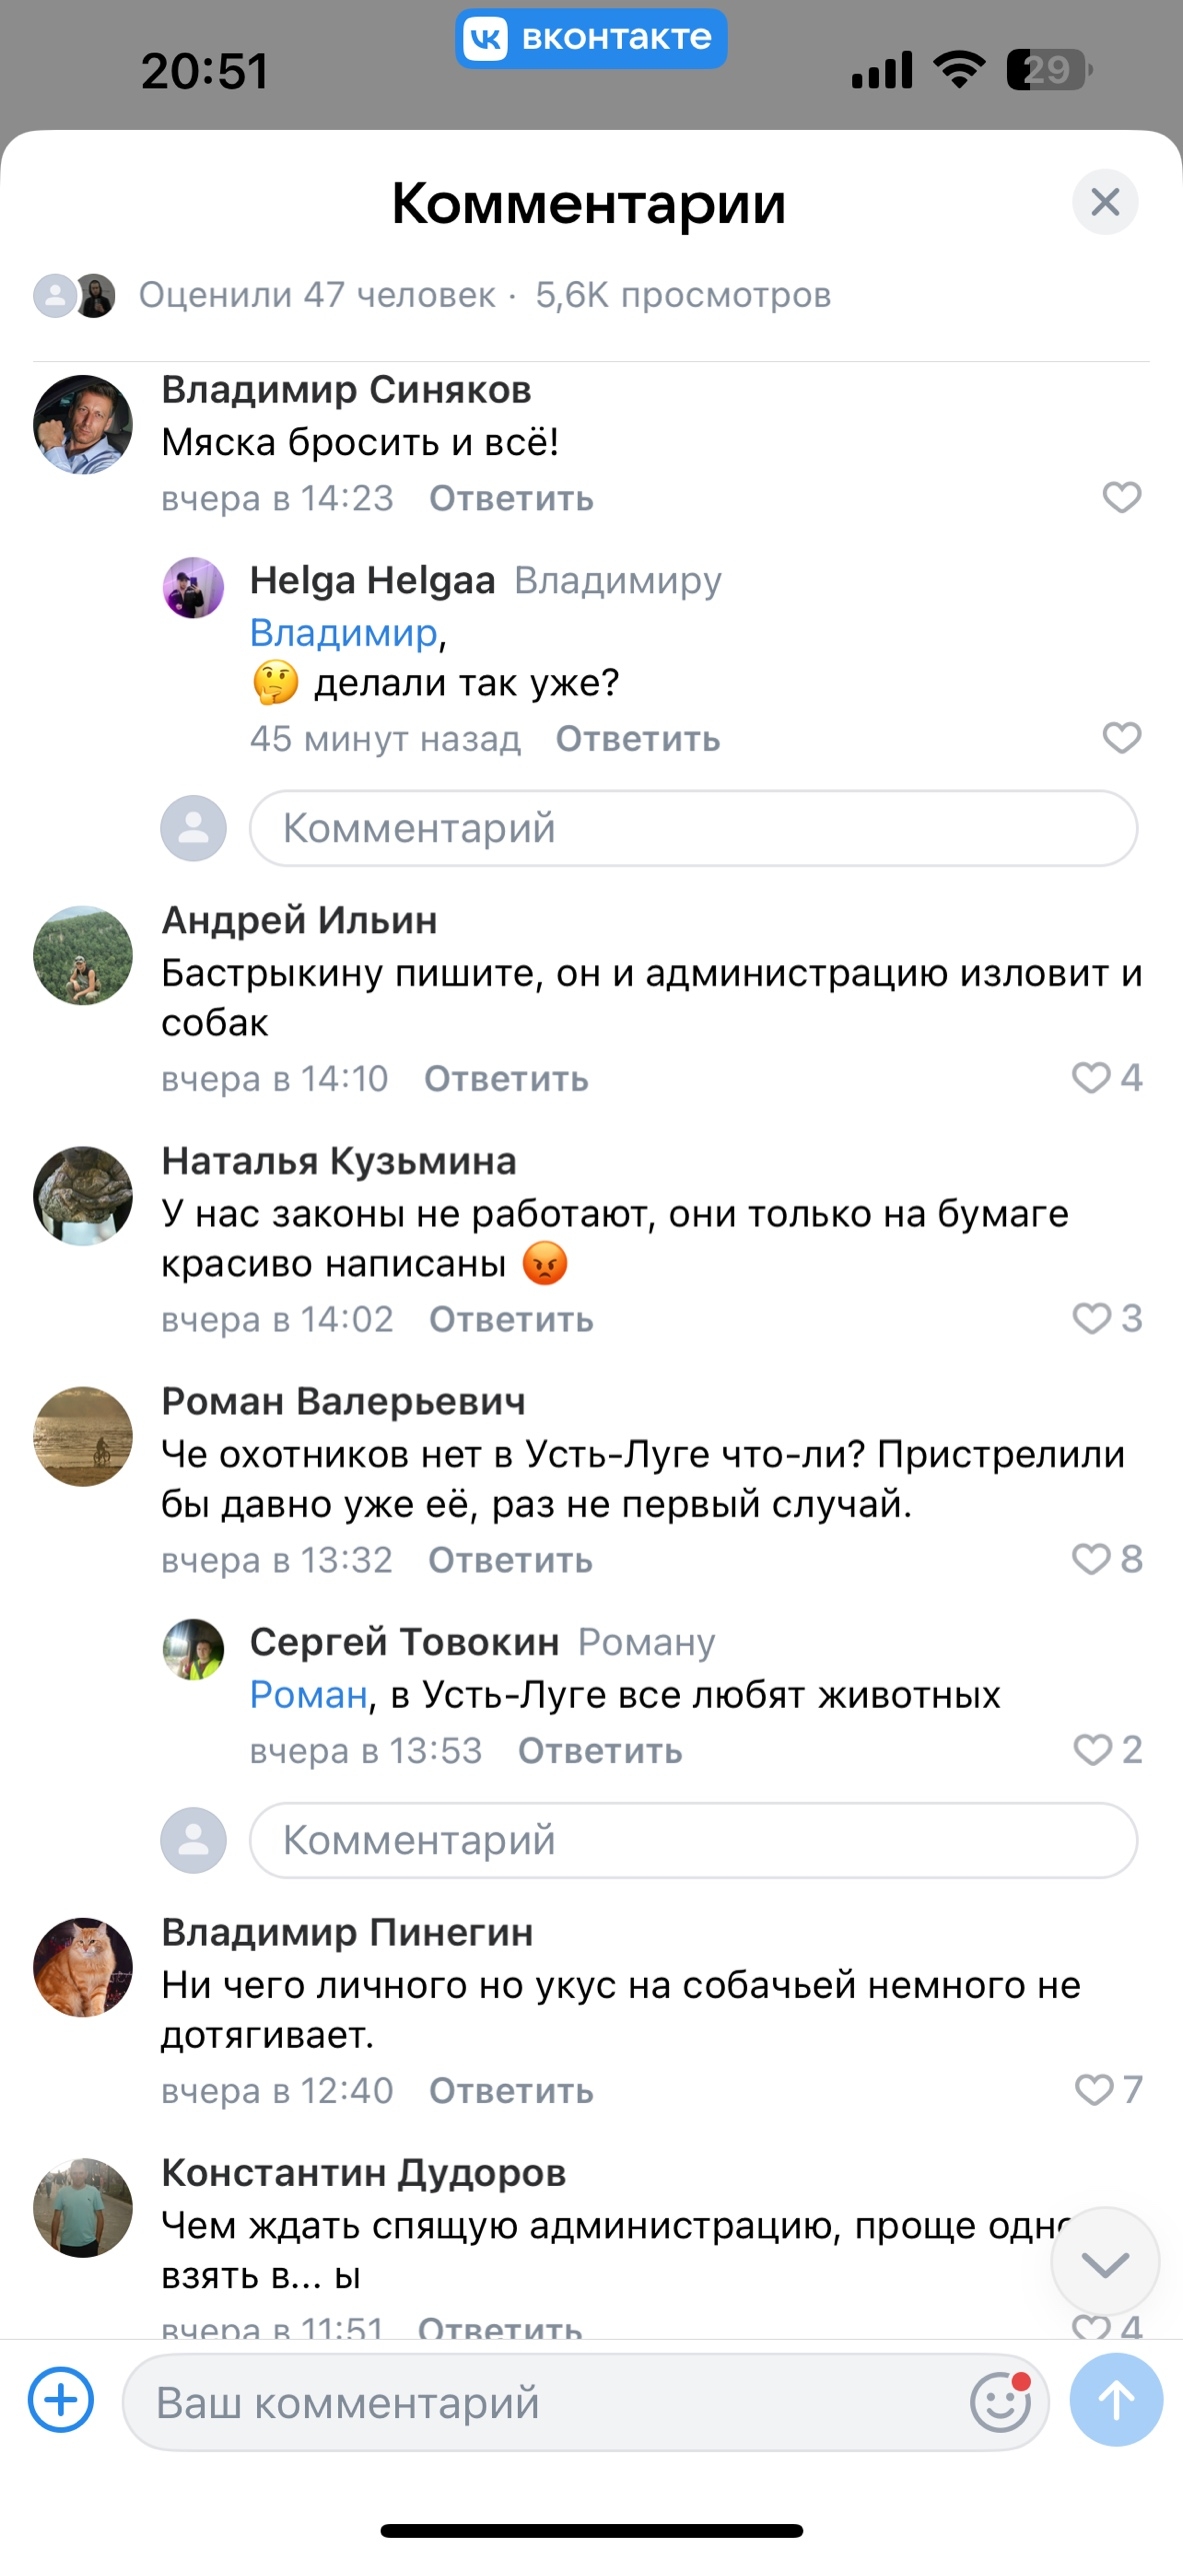Open the blue Роман mention link
This screenshot has width=1183, height=2560.
(308, 1695)
